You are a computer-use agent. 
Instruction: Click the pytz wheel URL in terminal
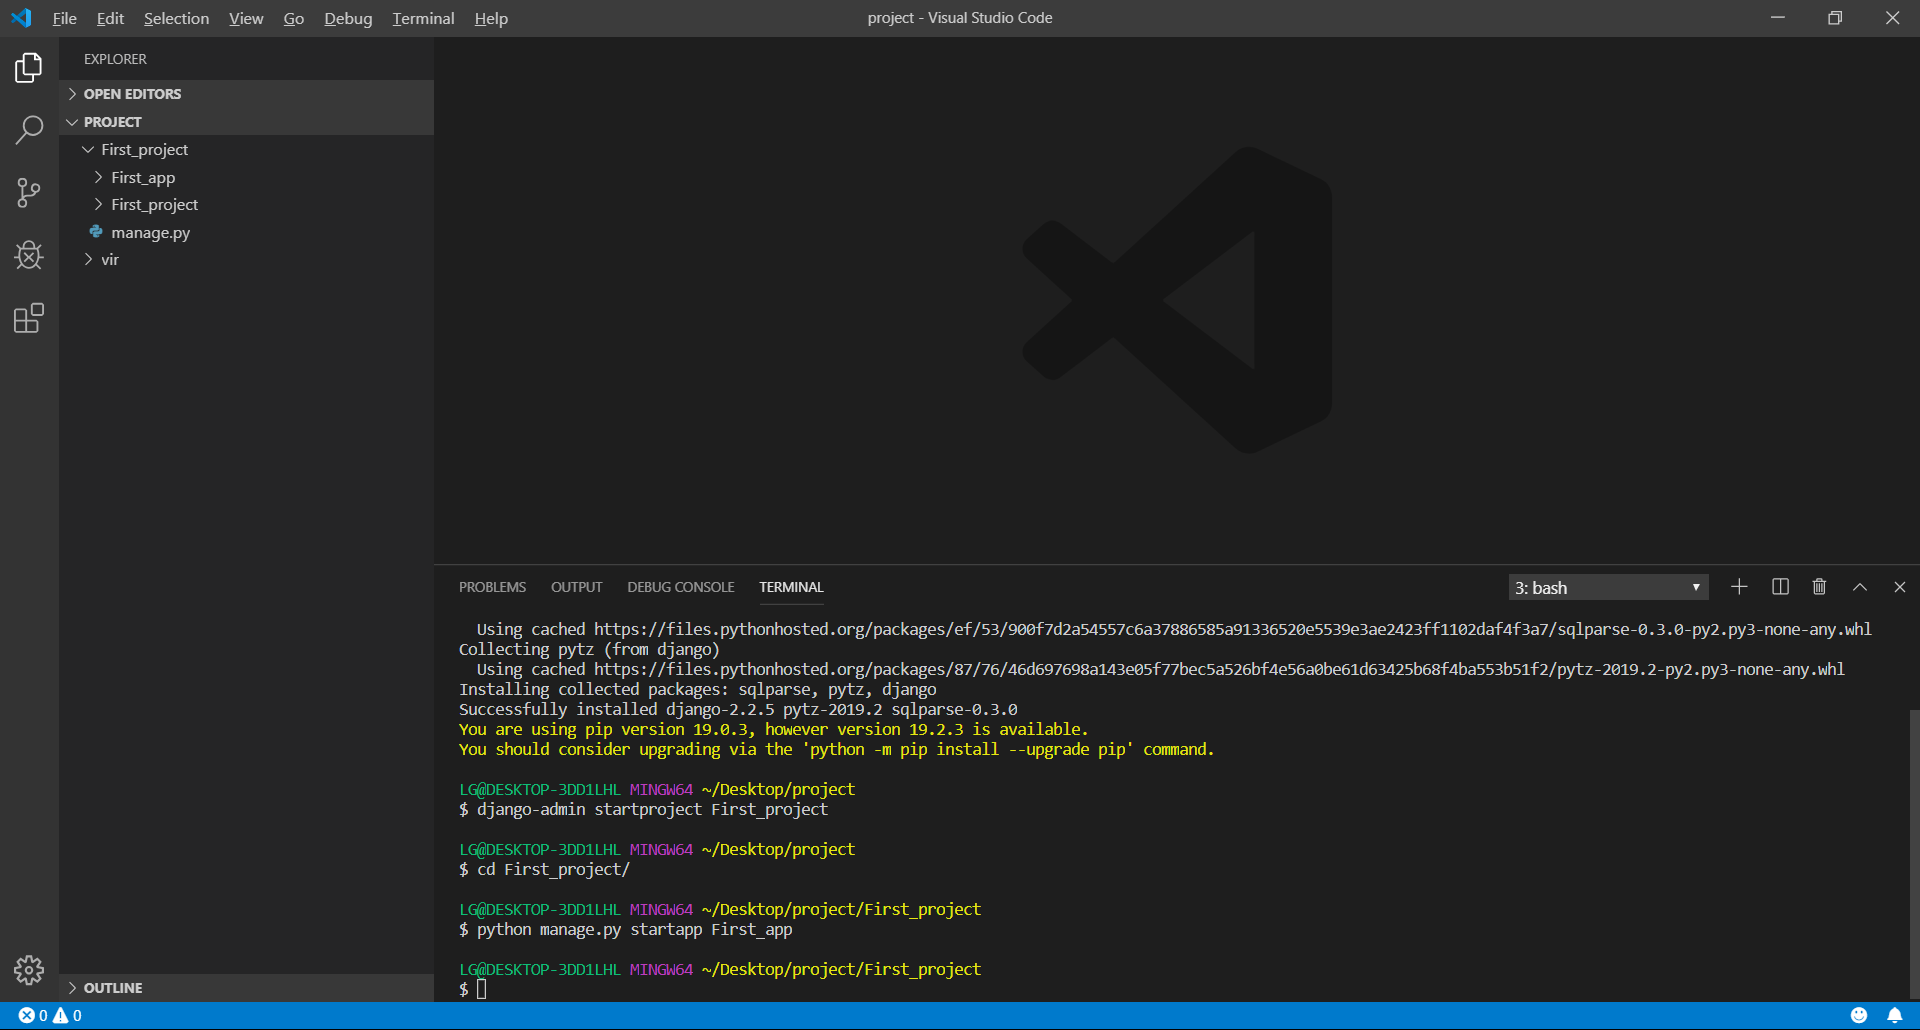(x=1219, y=669)
